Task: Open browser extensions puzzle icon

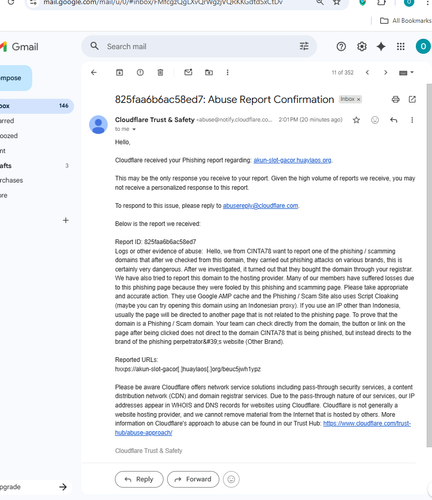Action: (381, 2)
